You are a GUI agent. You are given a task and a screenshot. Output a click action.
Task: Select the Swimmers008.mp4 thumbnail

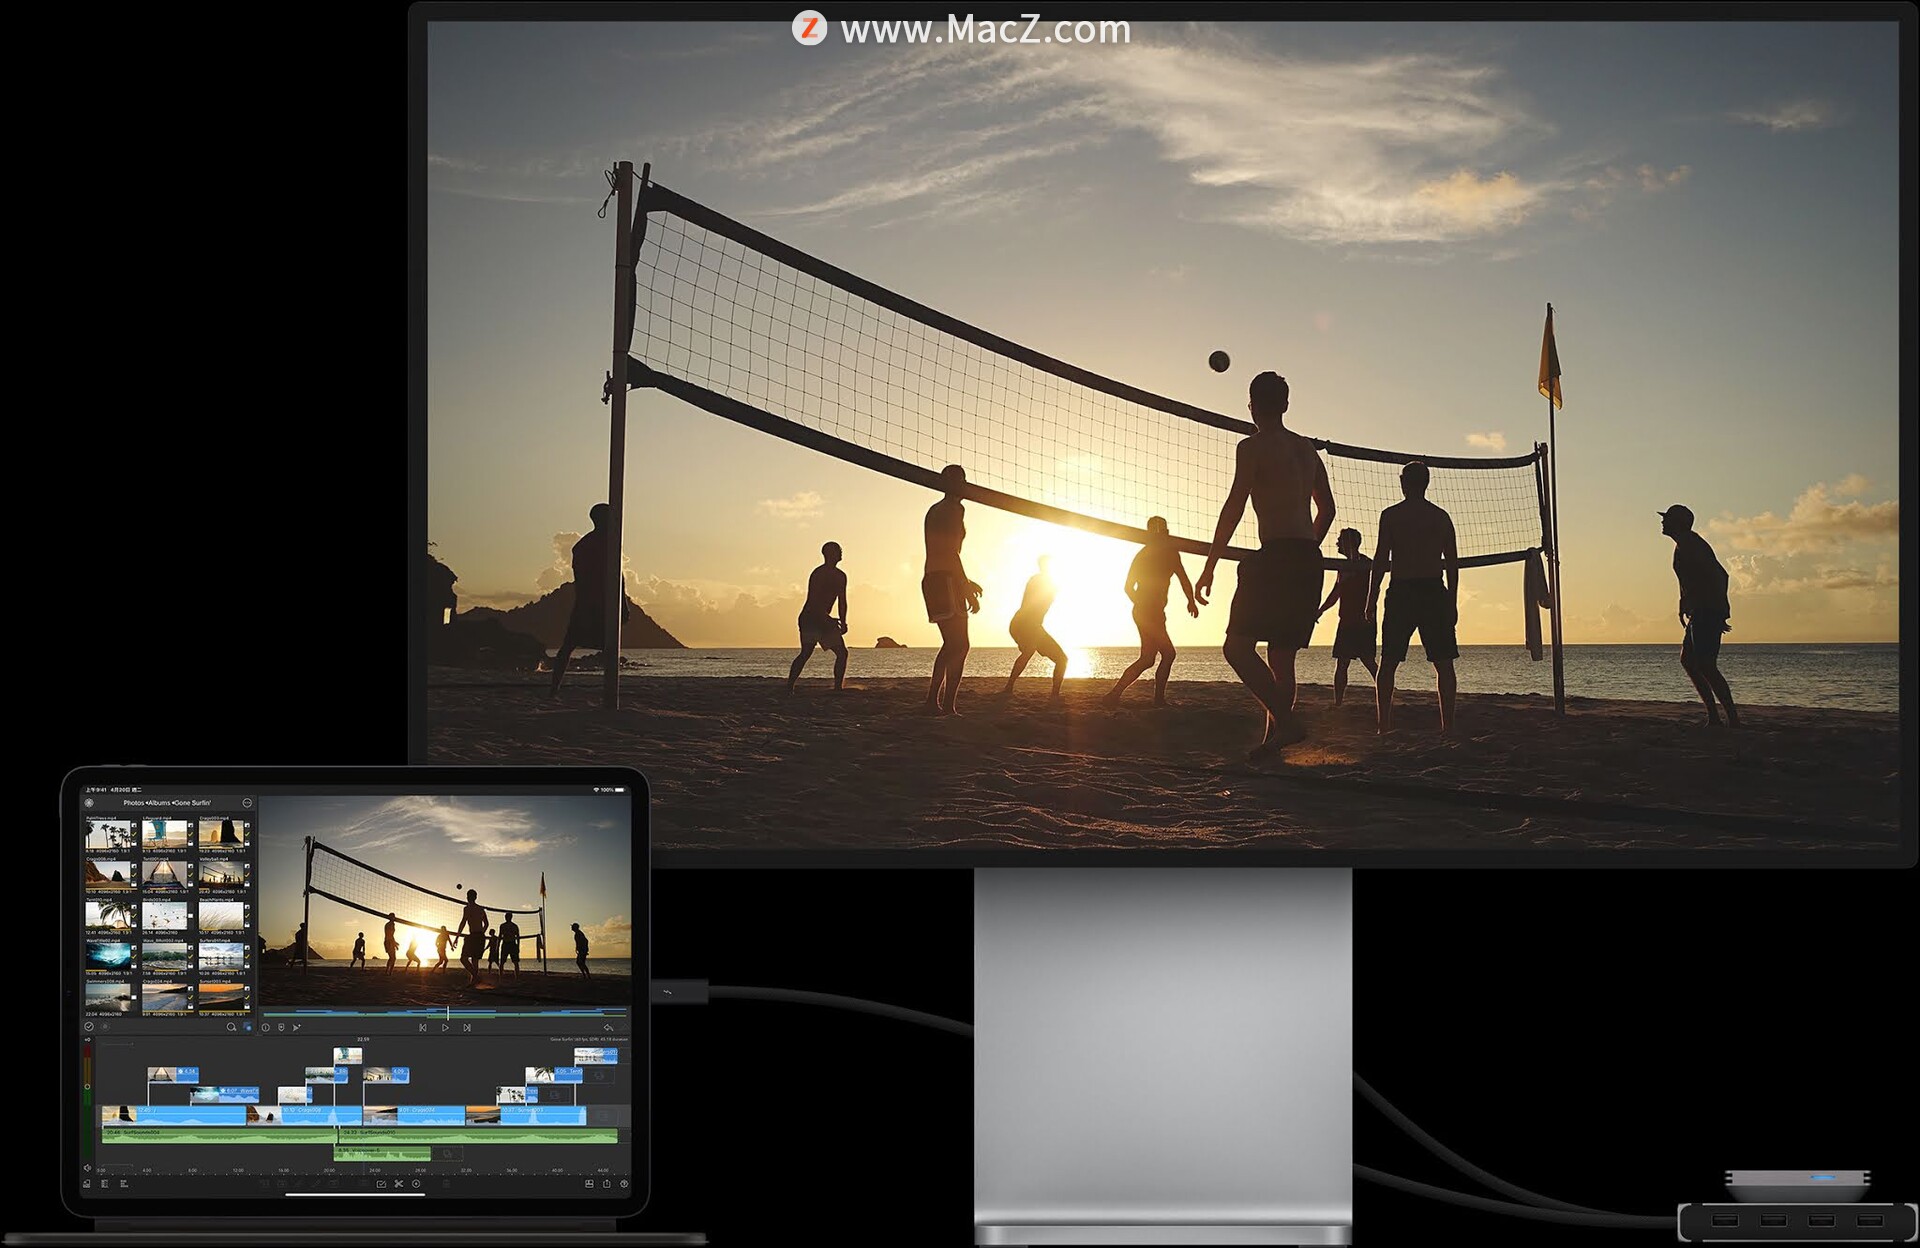click(x=108, y=997)
